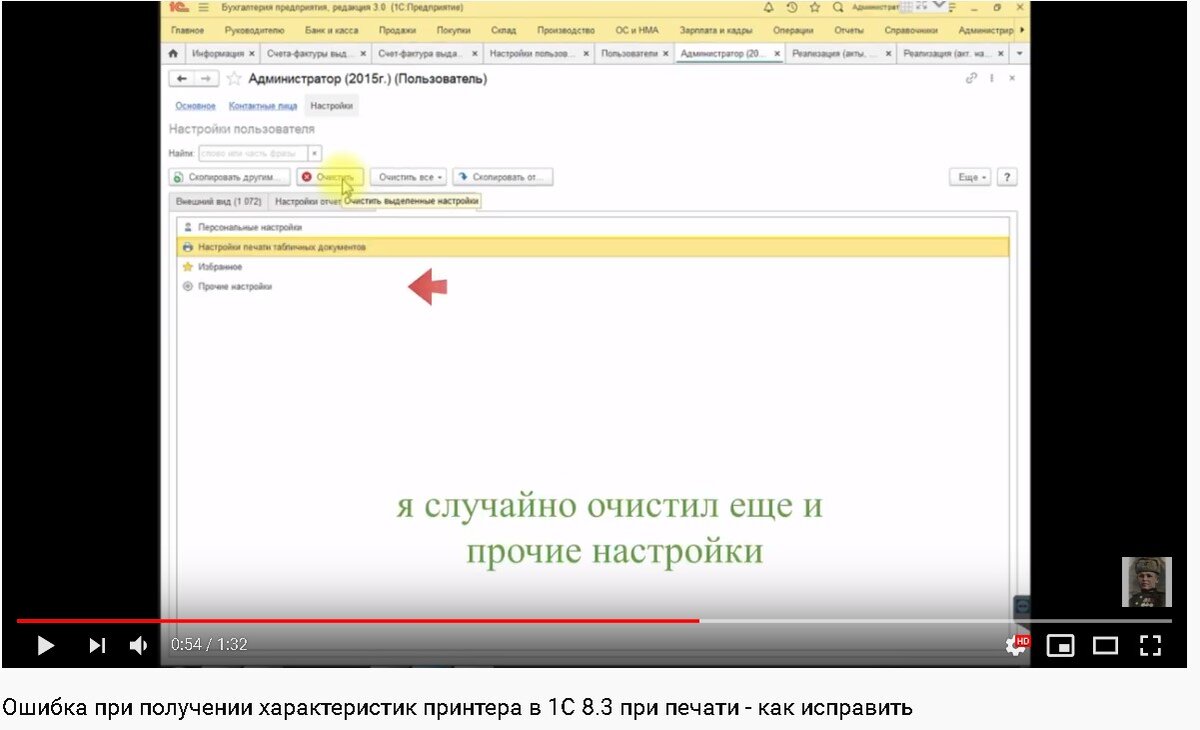Add Администратор form to favorites star
Screen dimensions: 1200x730
pos(234,78)
